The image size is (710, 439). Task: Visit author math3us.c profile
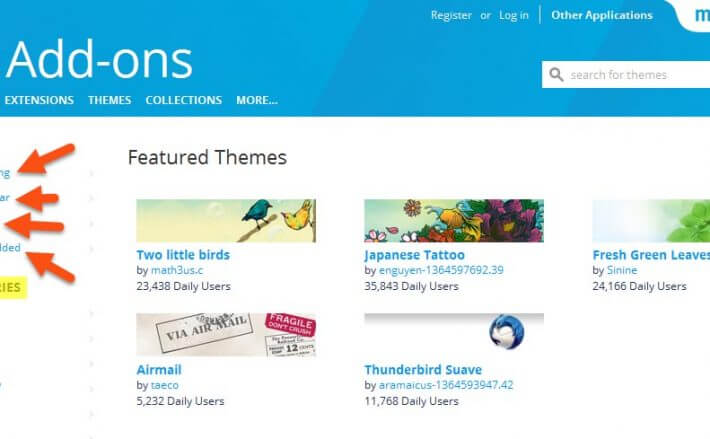point(177,270)
